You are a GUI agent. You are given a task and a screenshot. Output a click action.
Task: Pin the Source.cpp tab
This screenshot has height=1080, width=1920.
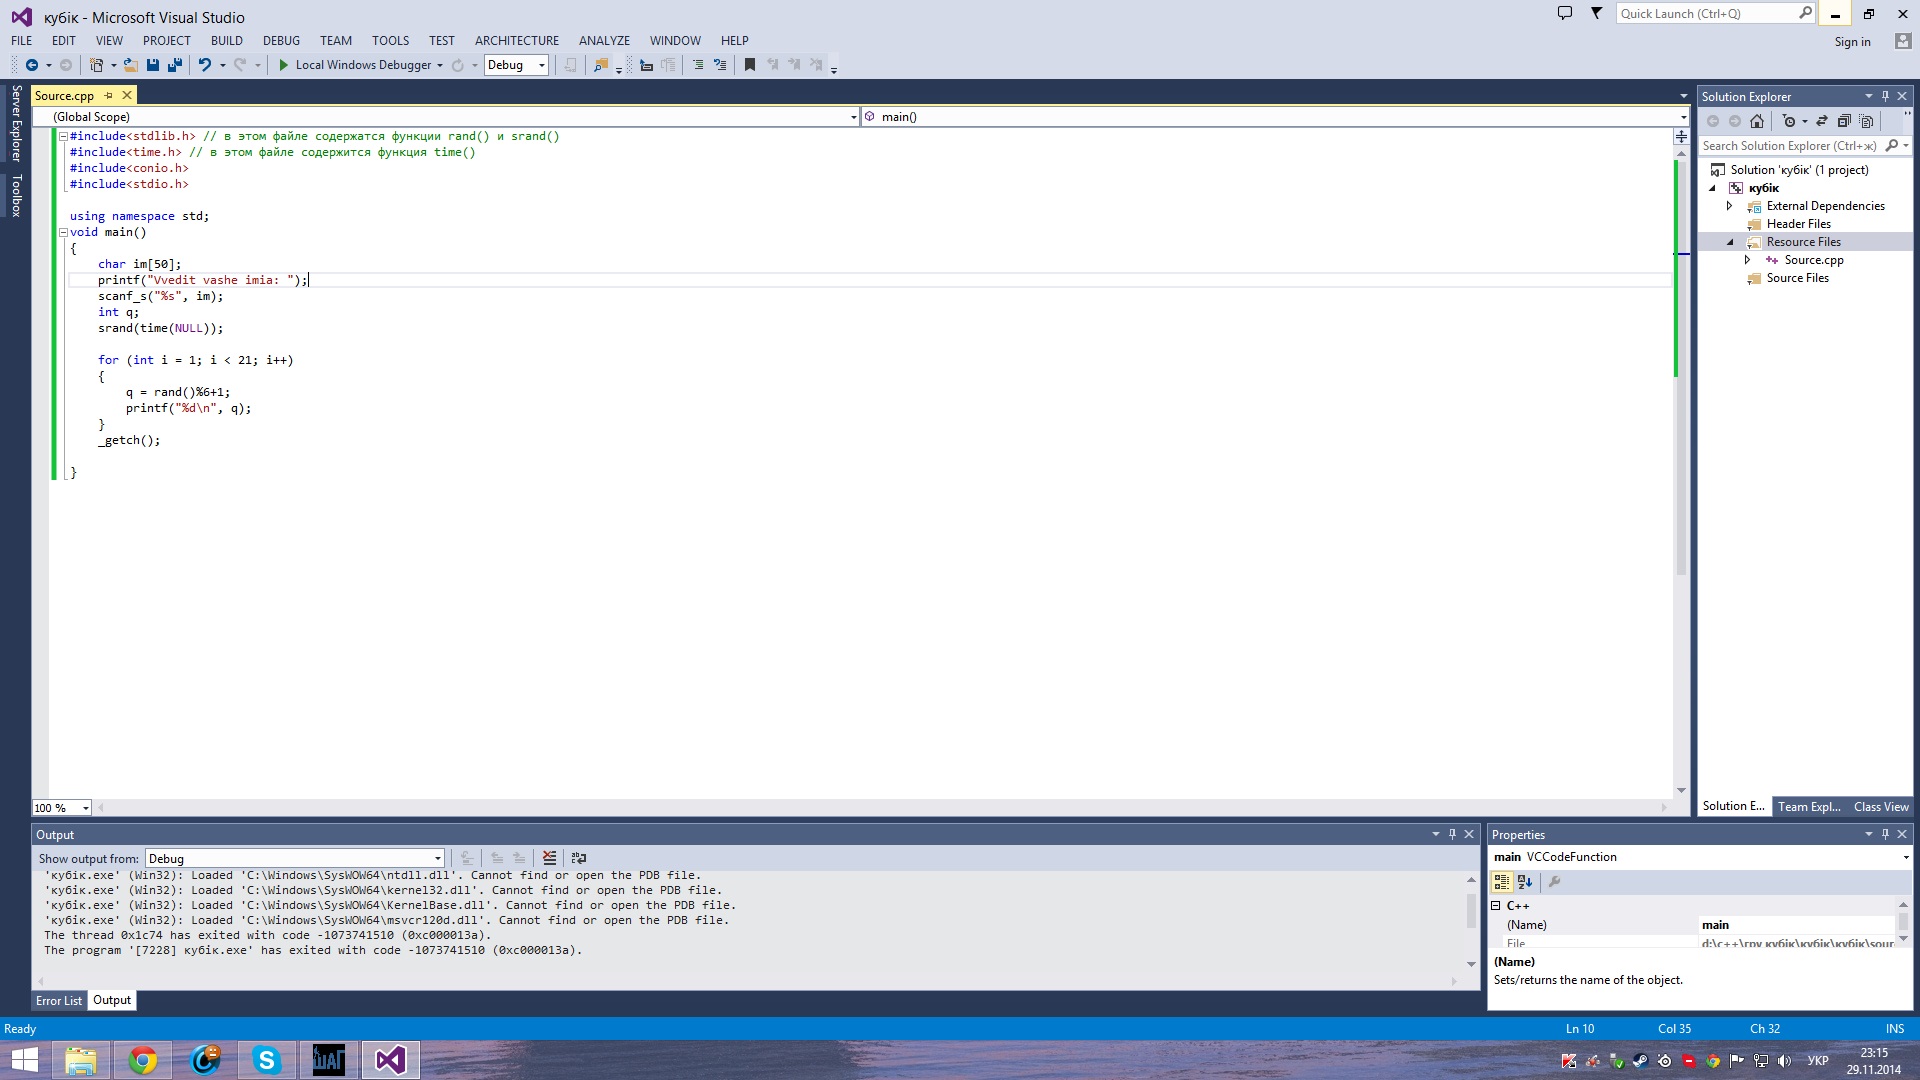coord(109,95)
